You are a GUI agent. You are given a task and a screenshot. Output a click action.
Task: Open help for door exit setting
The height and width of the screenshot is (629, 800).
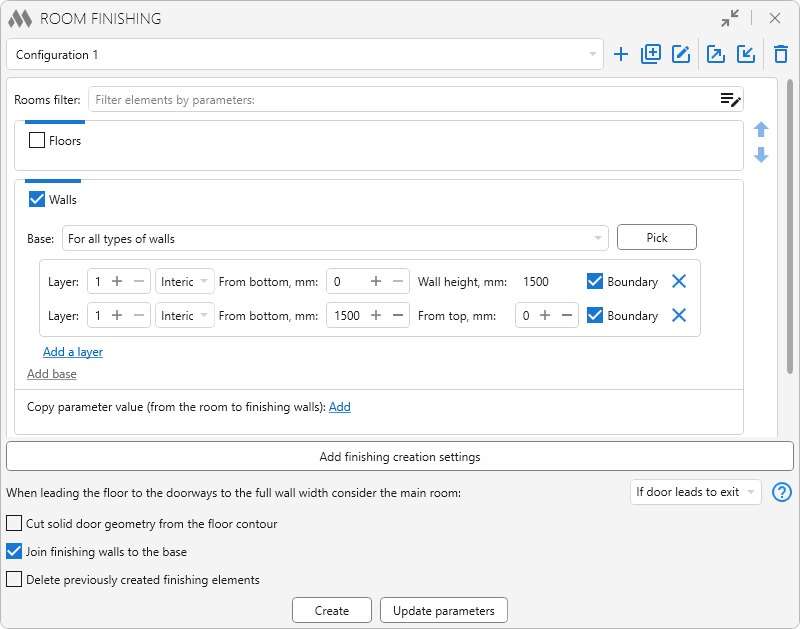pos(782,492)
